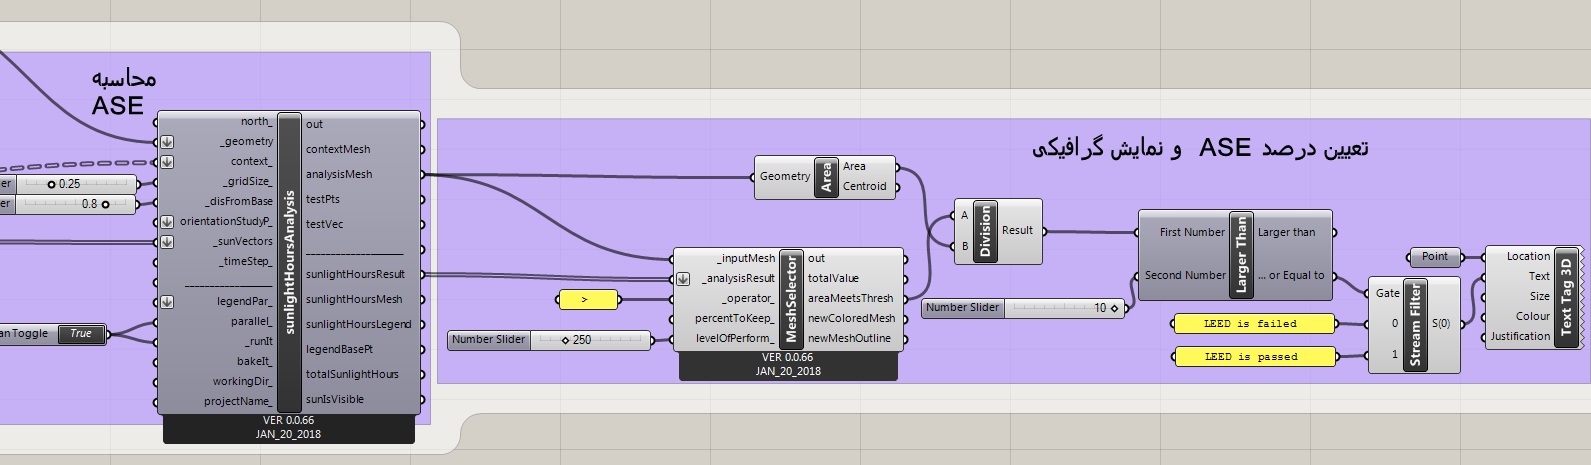This screenshot has width=1591, height=465.
Task: Click the contextMesh output label
Action: click(338, 150)
